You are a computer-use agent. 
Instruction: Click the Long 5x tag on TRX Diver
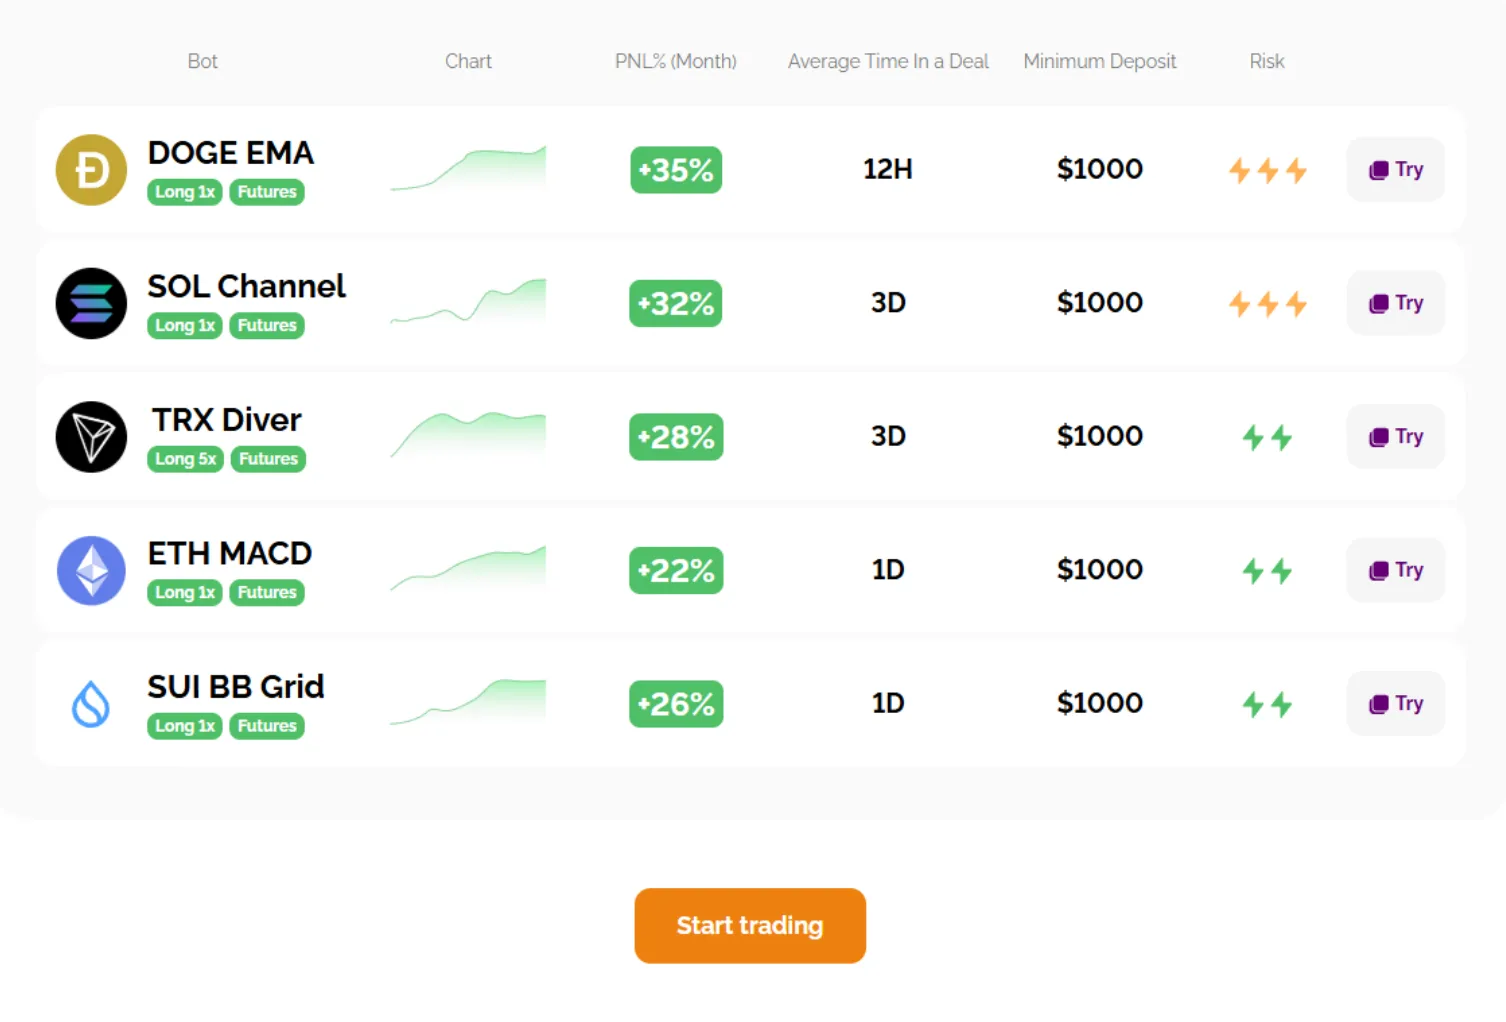coord(185,459)
